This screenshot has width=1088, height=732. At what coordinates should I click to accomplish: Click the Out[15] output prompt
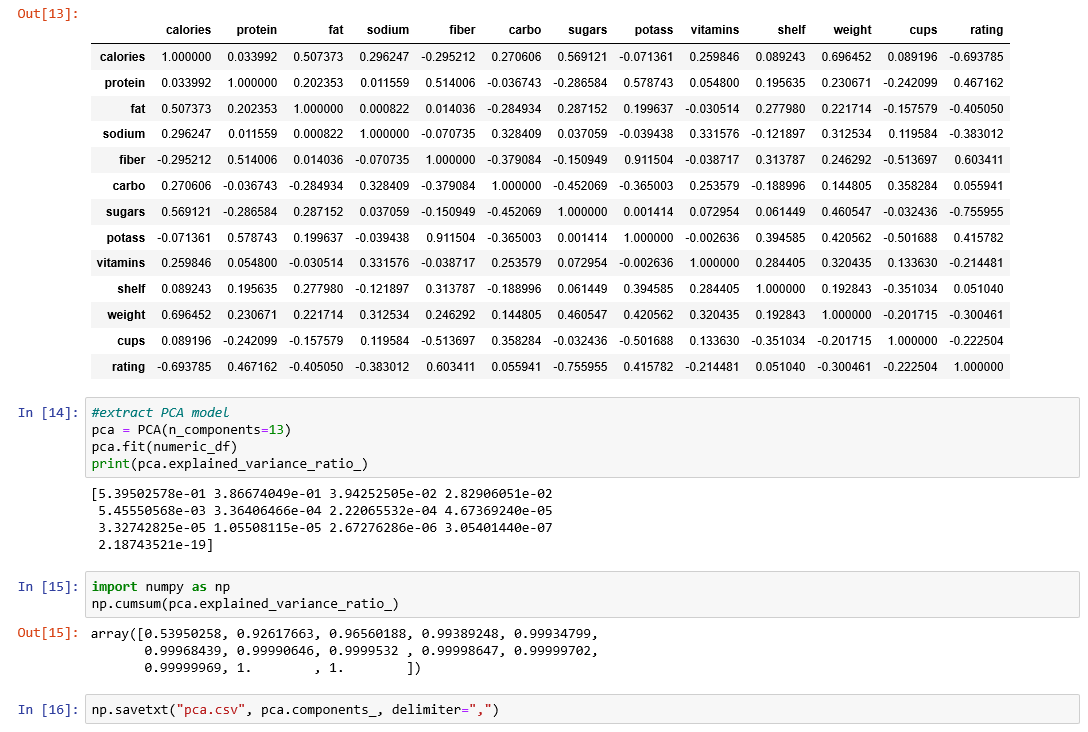tap(48, 633)
